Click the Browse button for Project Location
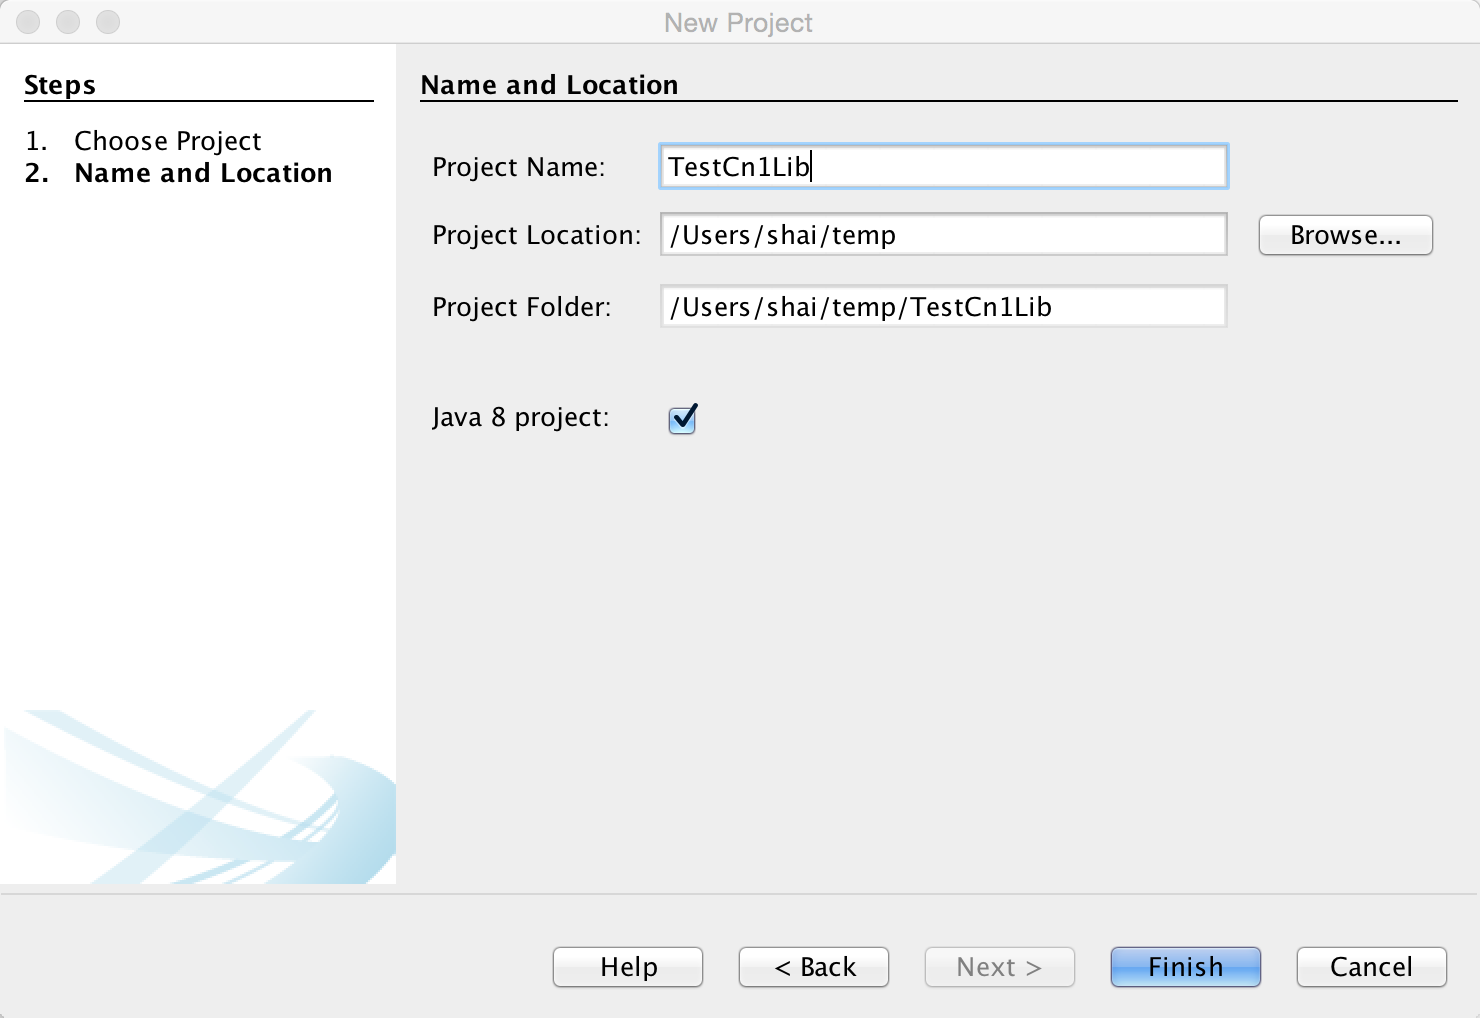Image resolution: width=1480 pixels, height=1018 pixels. 1345,235
